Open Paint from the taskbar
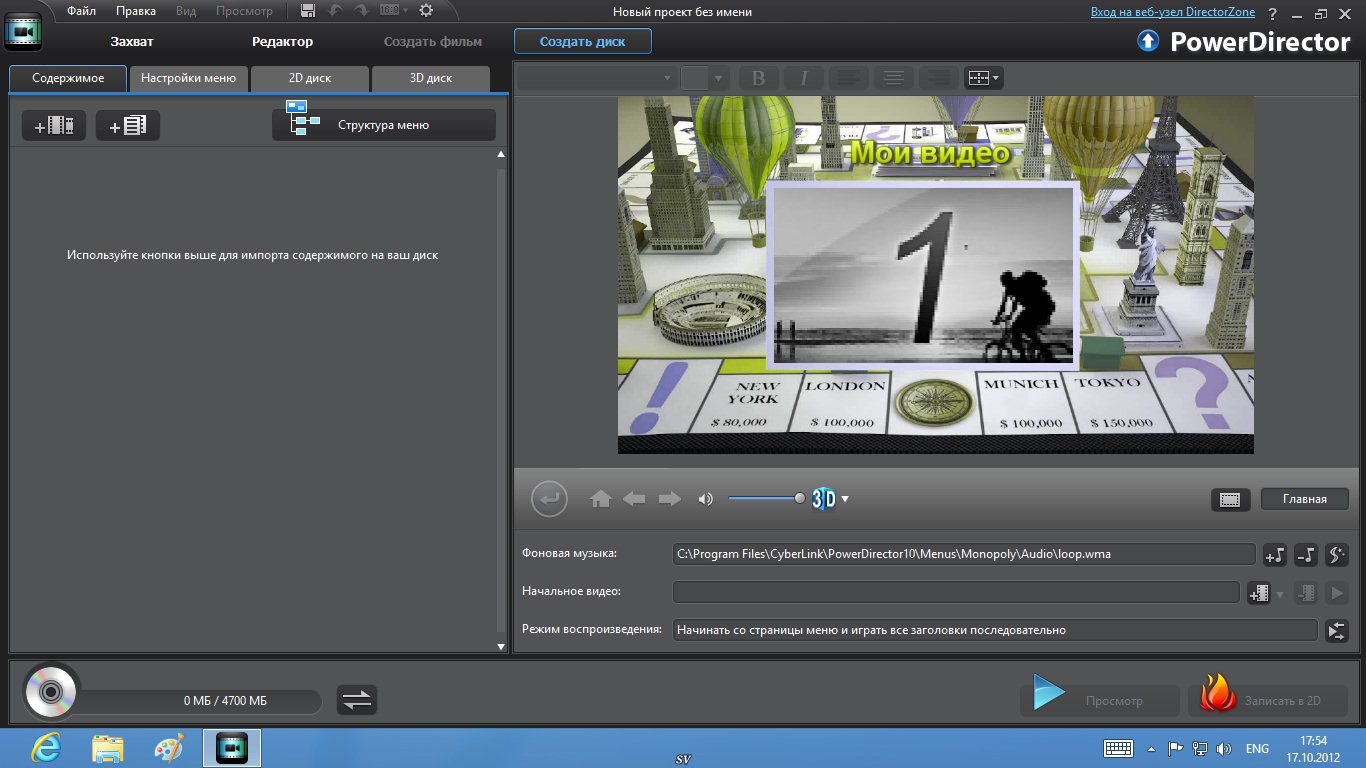 [x=170, y=748]
